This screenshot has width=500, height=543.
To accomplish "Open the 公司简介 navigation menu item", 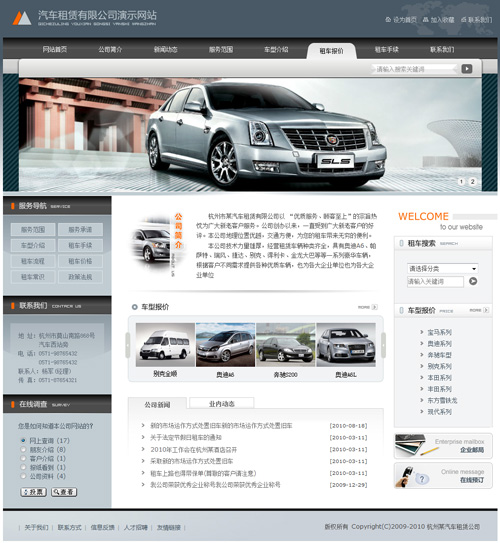I will tap(110, 50).
